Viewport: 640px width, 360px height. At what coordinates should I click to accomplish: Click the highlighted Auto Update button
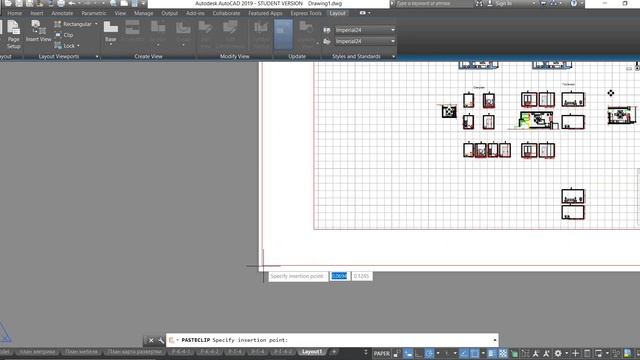pos(283,35)
